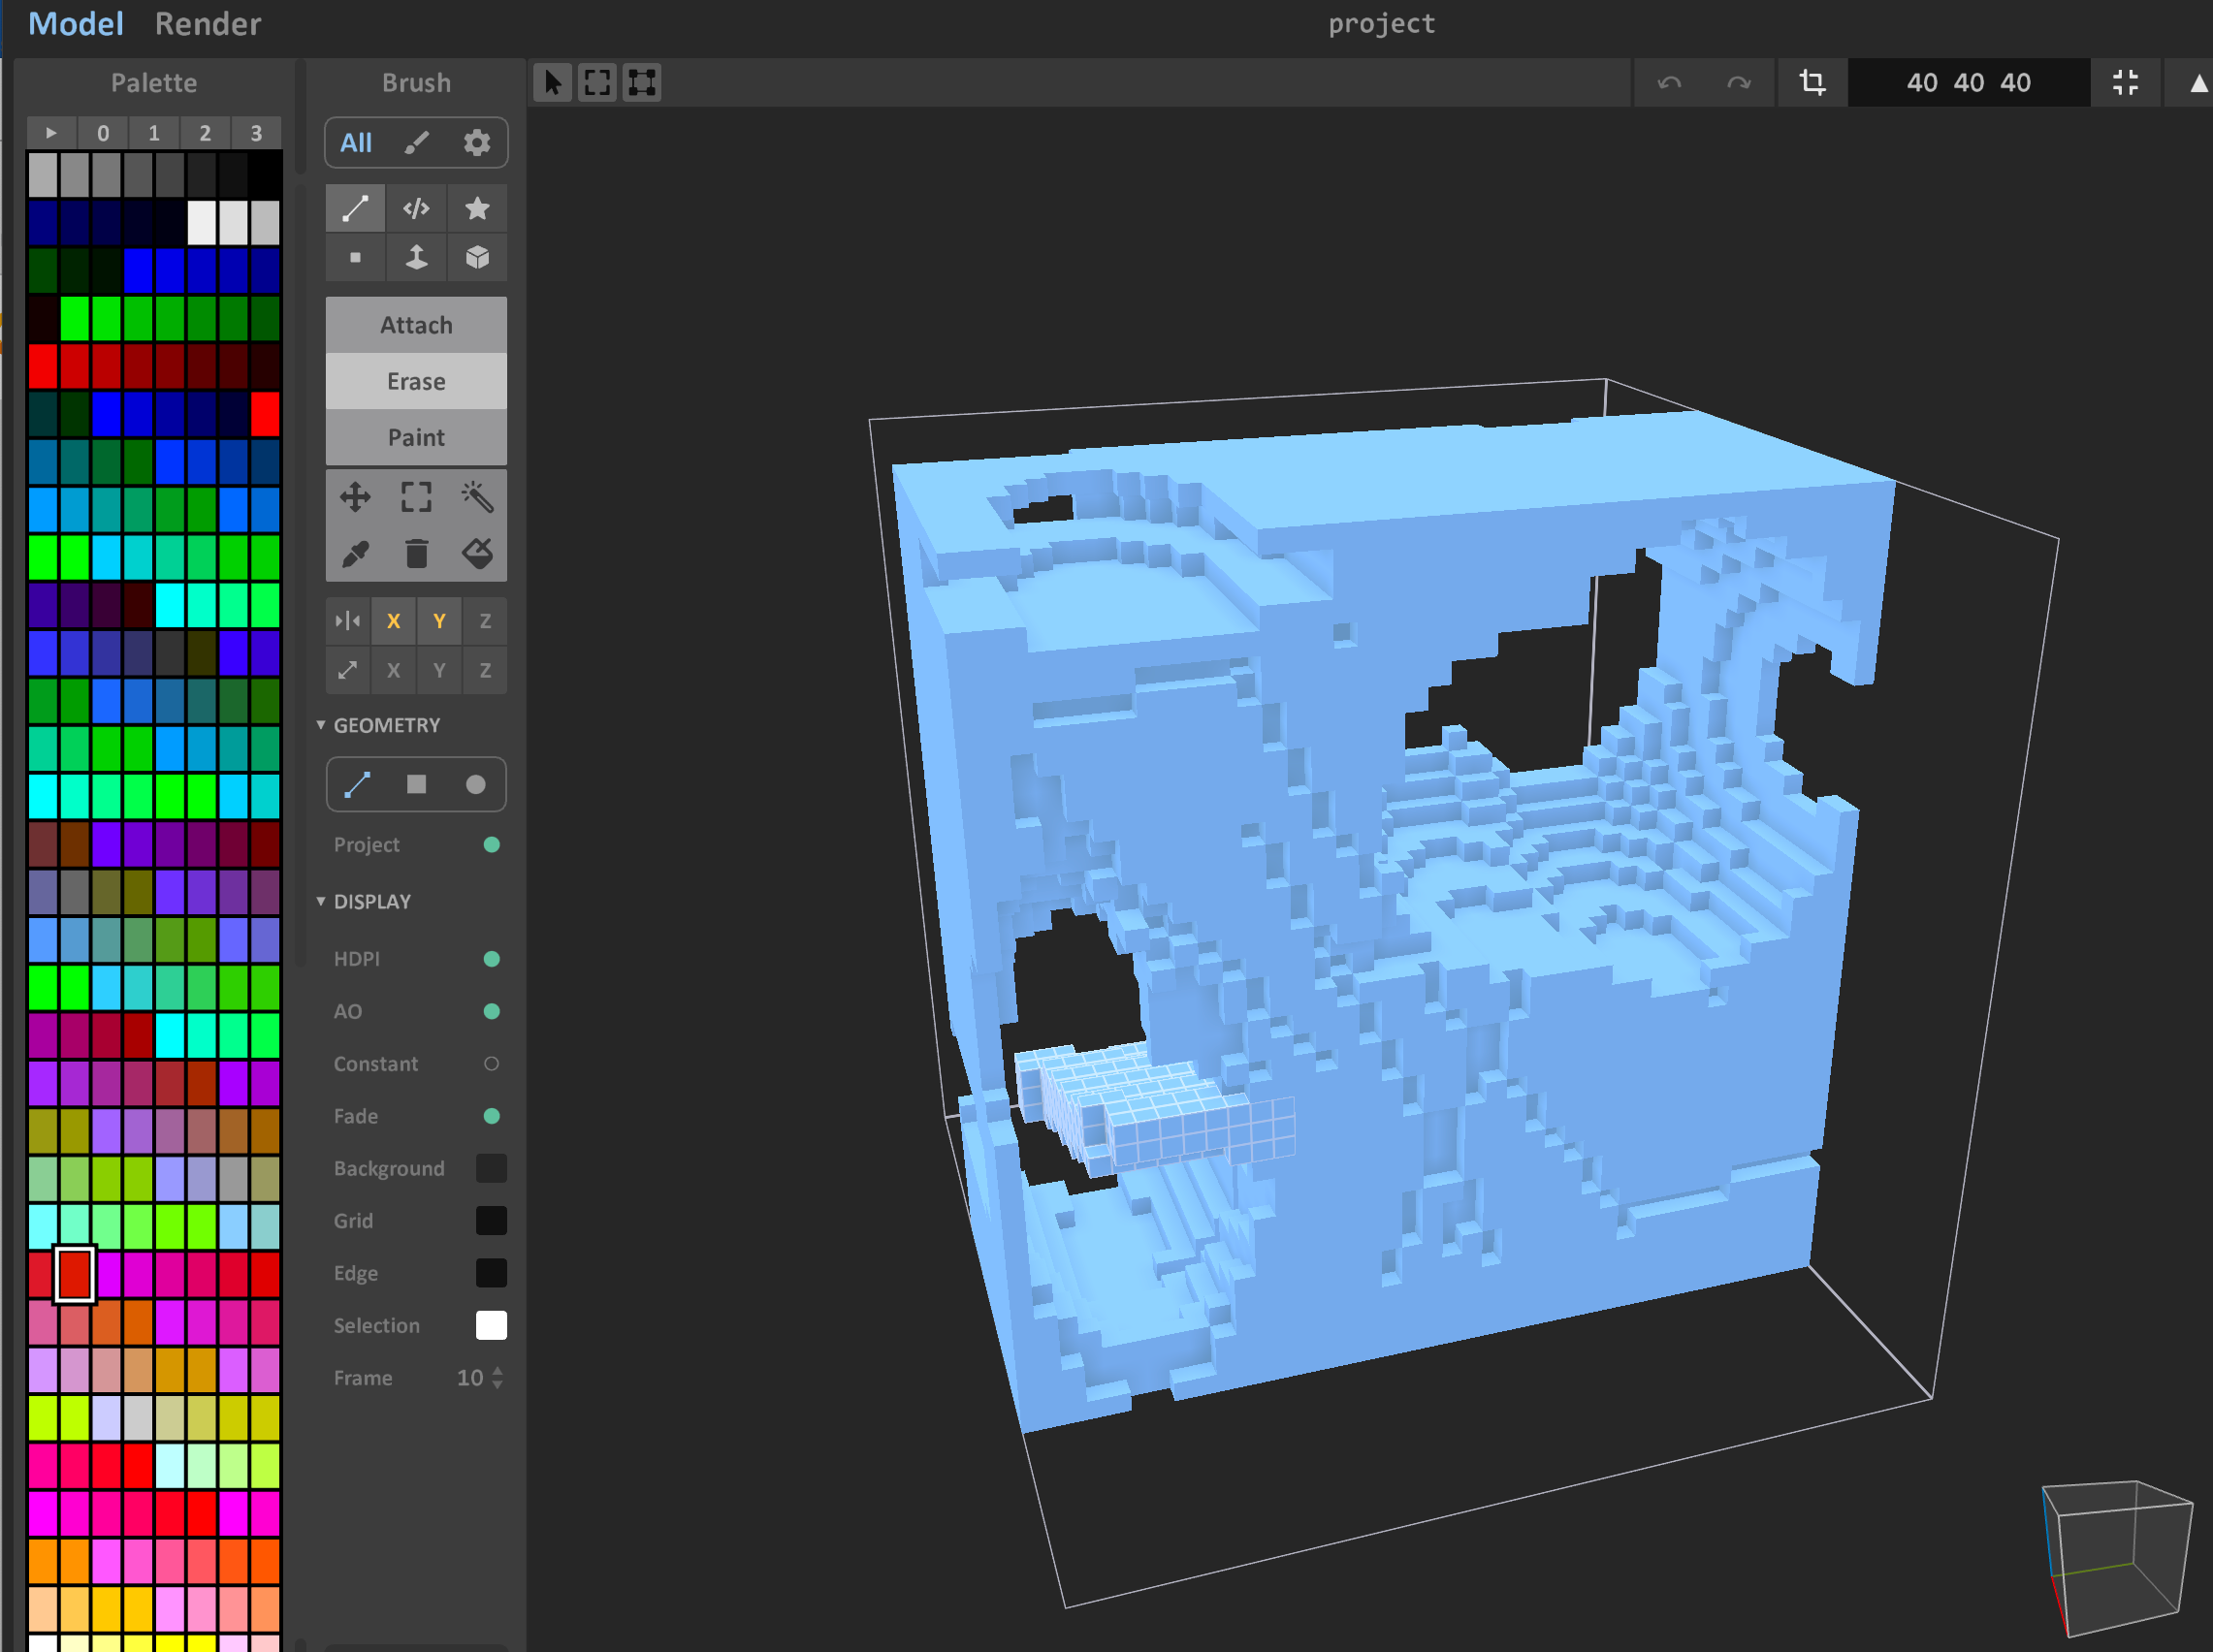
Task: Choose the line geometry shape
Action: pos(357,784)
